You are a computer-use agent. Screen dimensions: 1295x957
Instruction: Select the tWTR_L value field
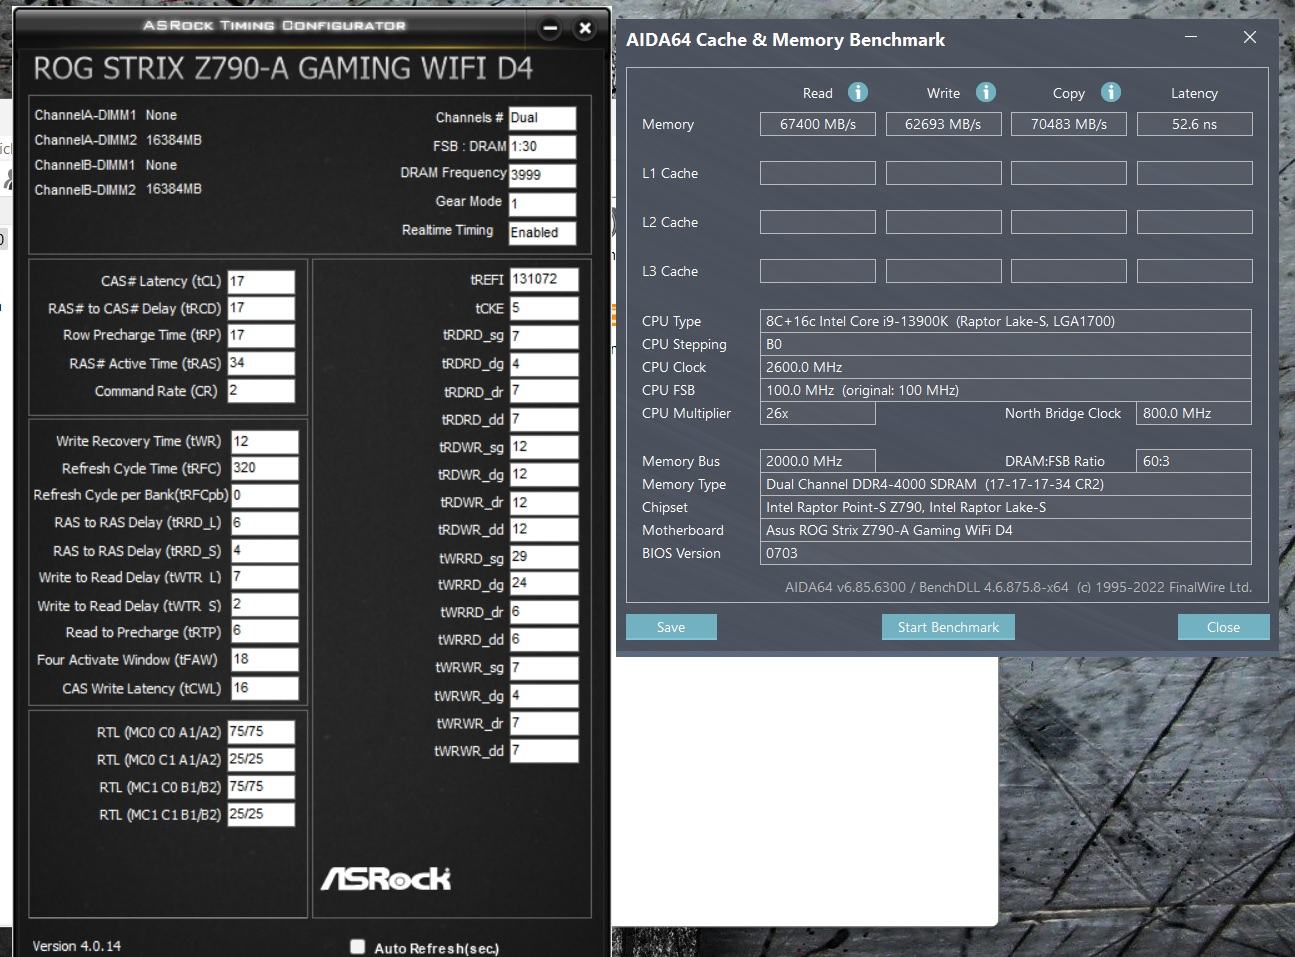(264, 577)
